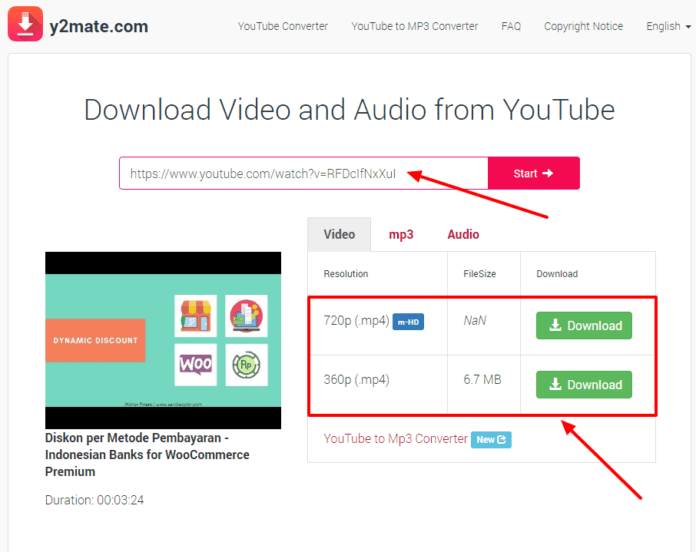Switch to the mp3 tab
Viewport: 696px width, 552px height.
401,234
